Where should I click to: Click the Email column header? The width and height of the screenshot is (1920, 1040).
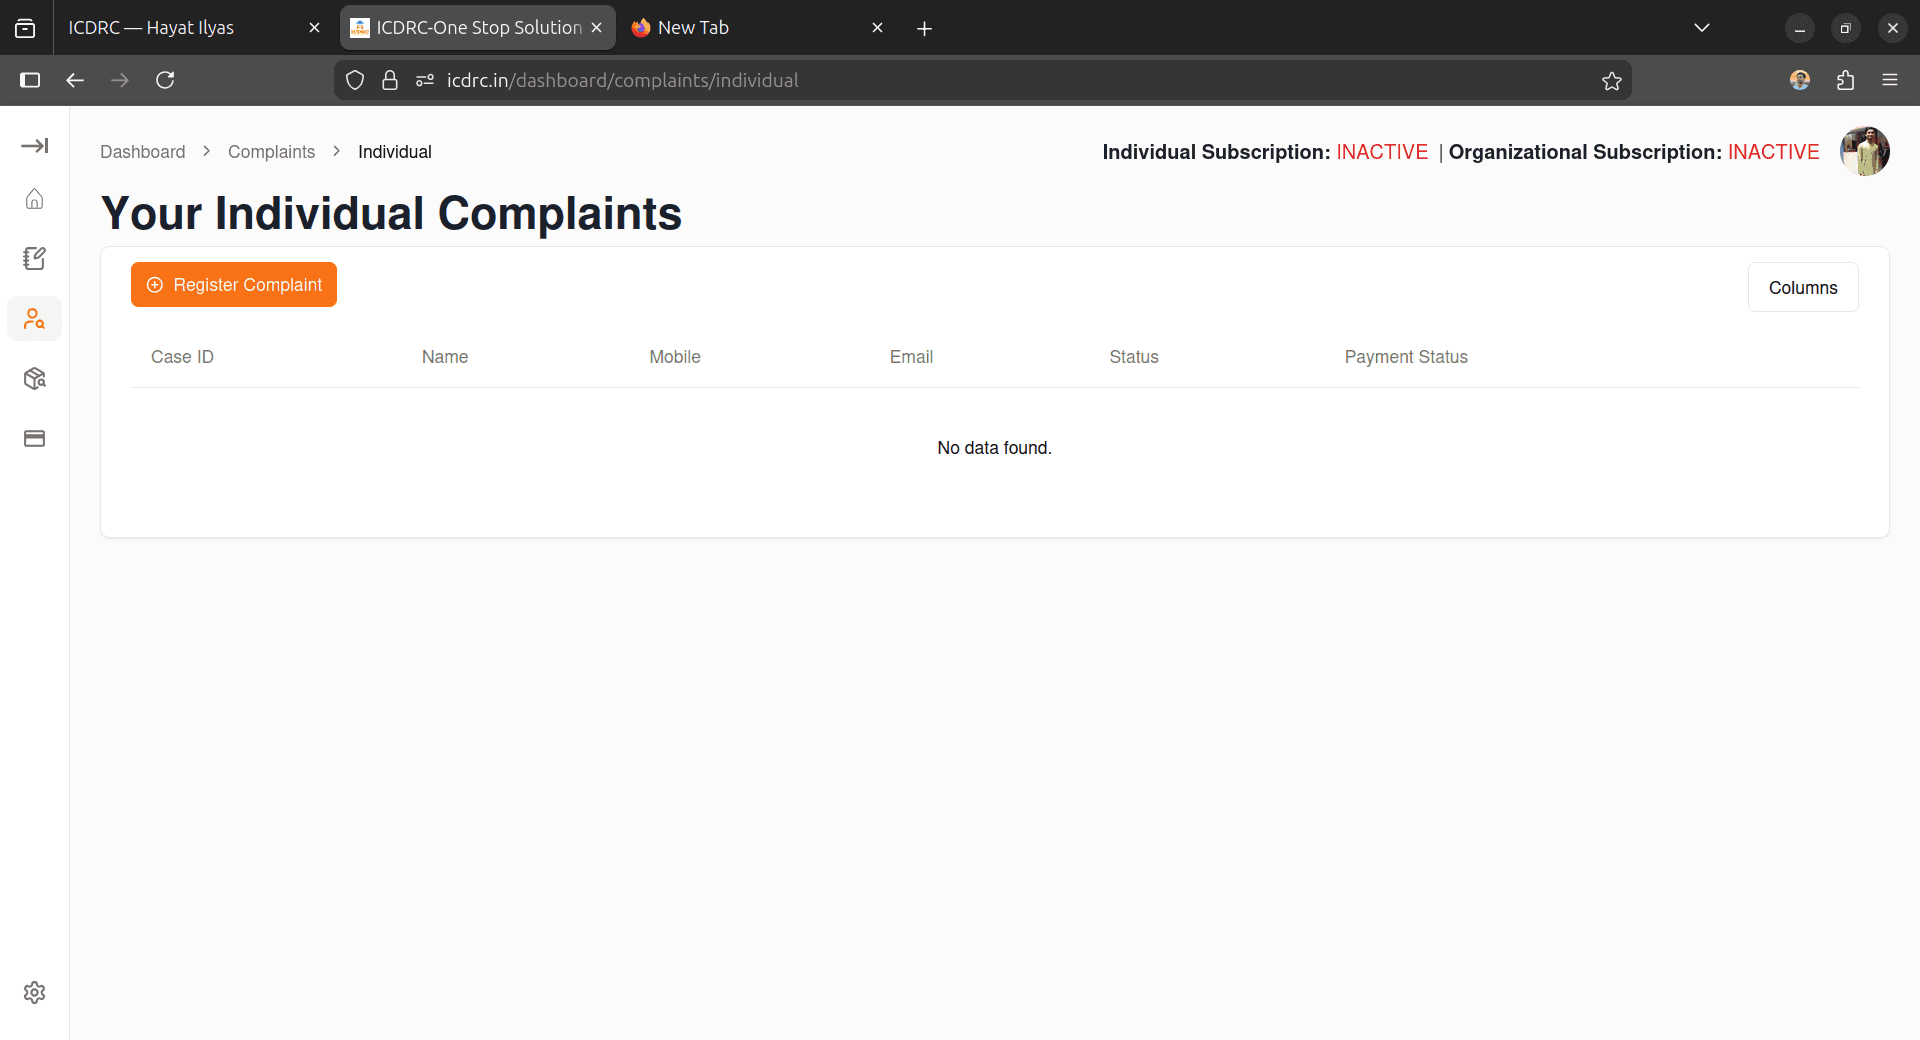(911, 357)
